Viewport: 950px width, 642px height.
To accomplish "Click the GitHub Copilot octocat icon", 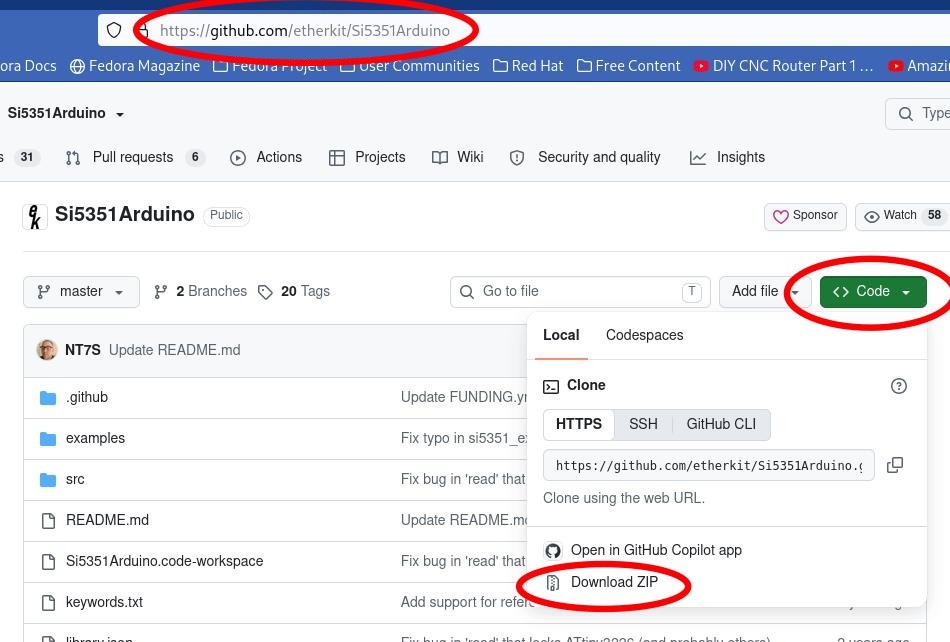I will click(553, 551).
